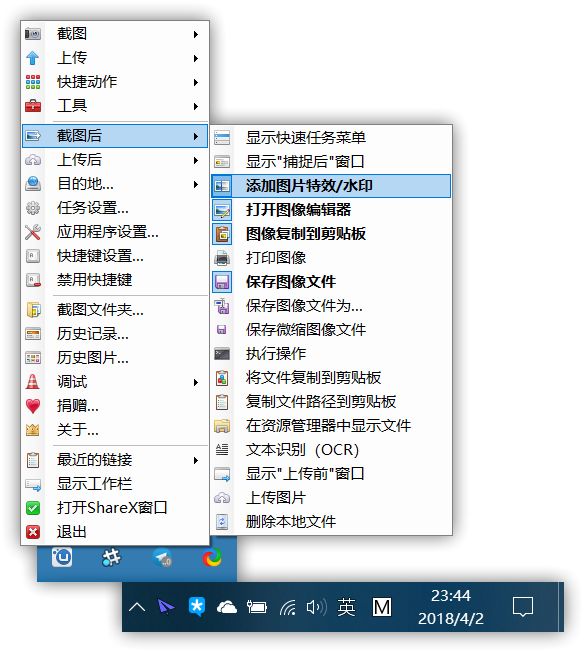Open the Wi-Fi network tray icon

(x=287, y=608)
